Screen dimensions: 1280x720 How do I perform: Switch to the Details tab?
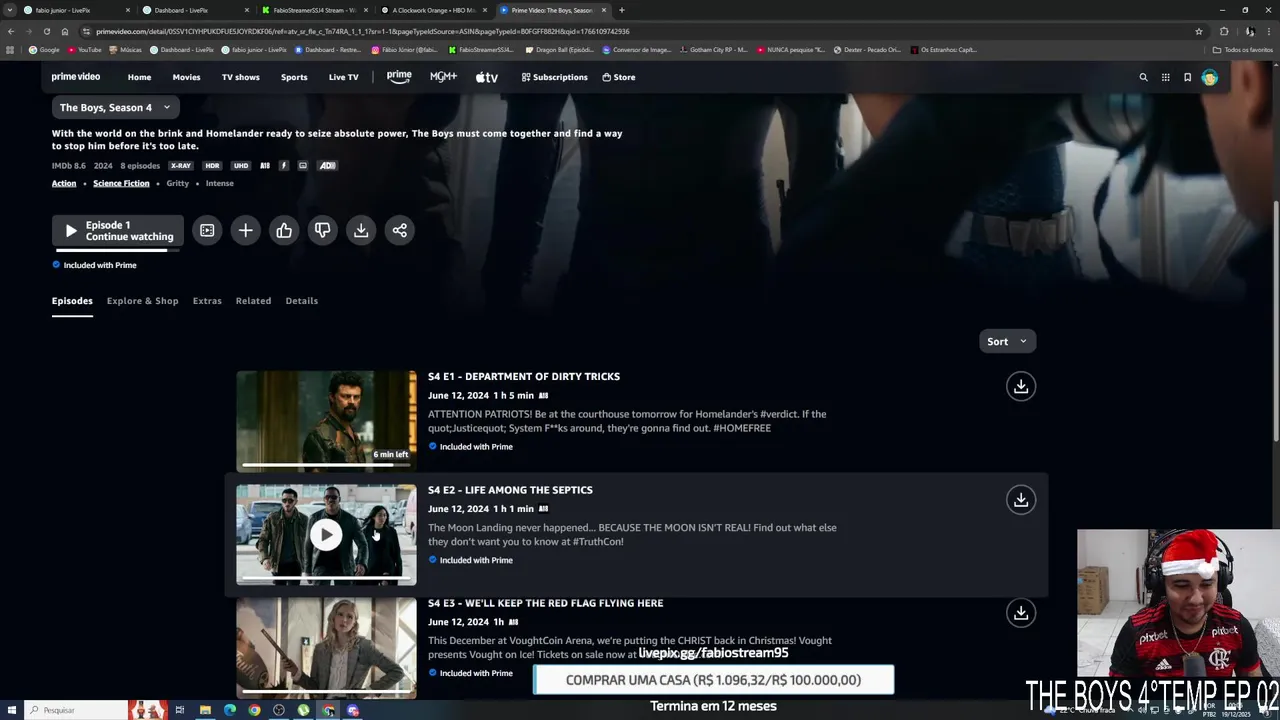point(301,301)
